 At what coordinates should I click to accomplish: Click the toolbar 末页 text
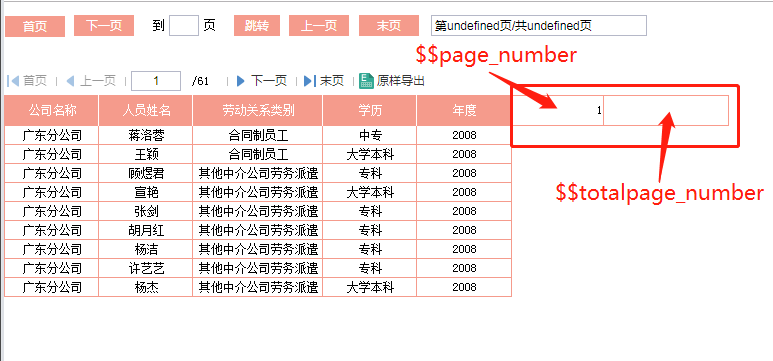[x=332, y=81]
